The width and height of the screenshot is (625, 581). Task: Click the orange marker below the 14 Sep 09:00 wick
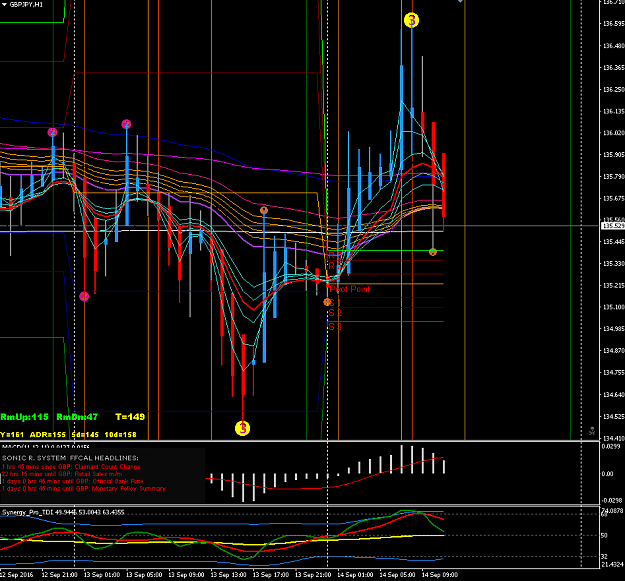(433, 251)
